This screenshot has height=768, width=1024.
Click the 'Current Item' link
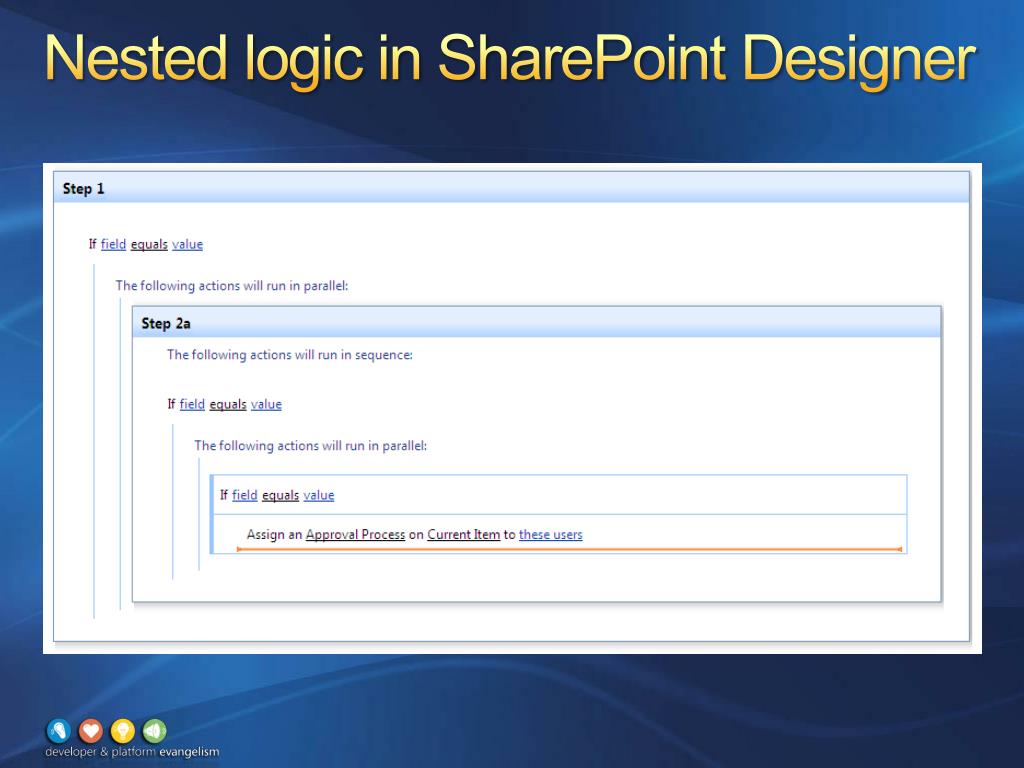pyautogui.click(x=464, y=534)
